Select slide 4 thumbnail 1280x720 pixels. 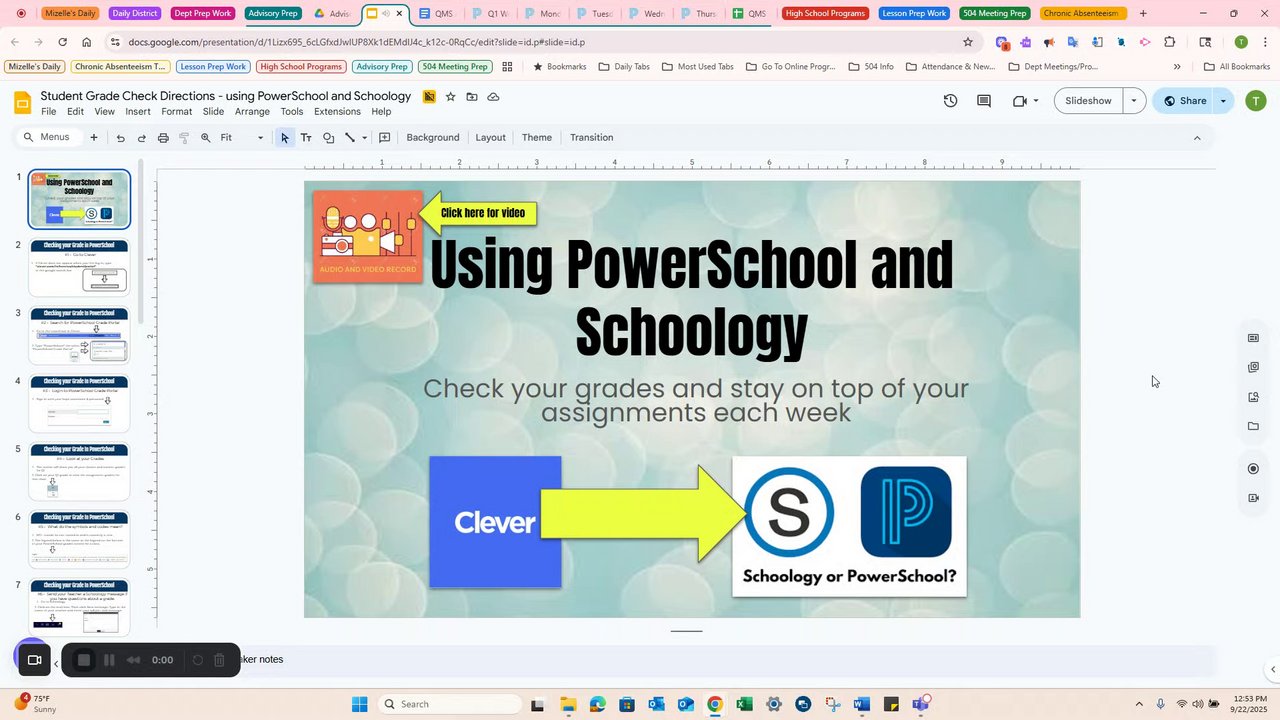(80, 403)
